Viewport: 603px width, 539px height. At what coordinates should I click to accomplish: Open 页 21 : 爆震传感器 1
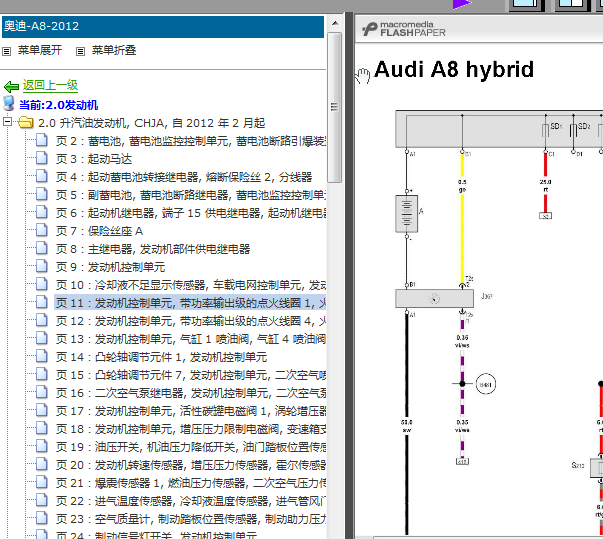(x=191, y=483)
